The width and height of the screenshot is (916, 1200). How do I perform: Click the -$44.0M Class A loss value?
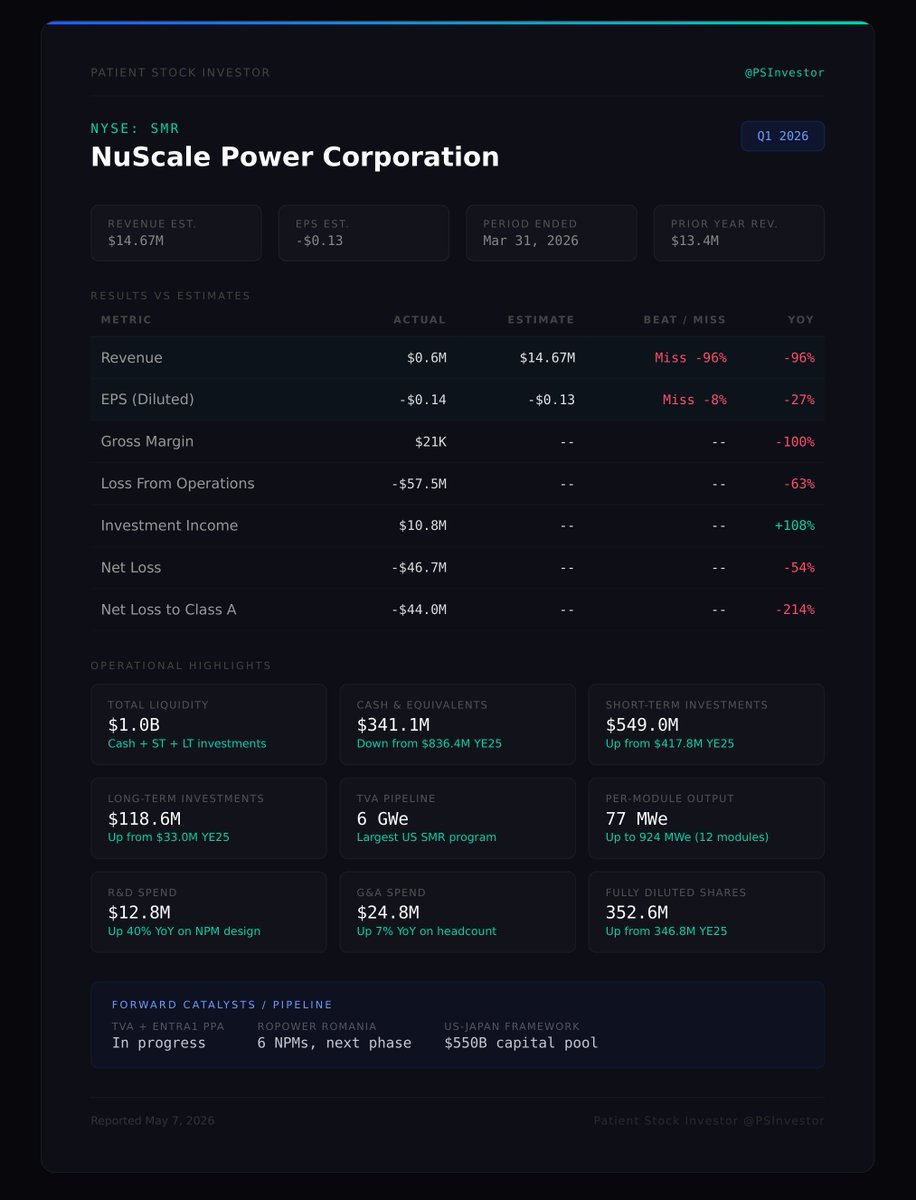[x=419, y=610]
